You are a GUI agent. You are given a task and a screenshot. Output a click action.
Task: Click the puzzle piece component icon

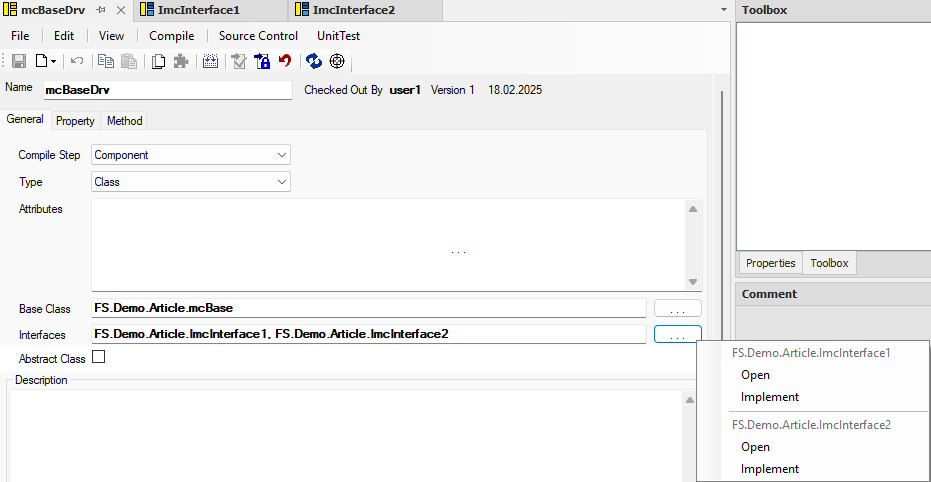click(x=180, y=61)
